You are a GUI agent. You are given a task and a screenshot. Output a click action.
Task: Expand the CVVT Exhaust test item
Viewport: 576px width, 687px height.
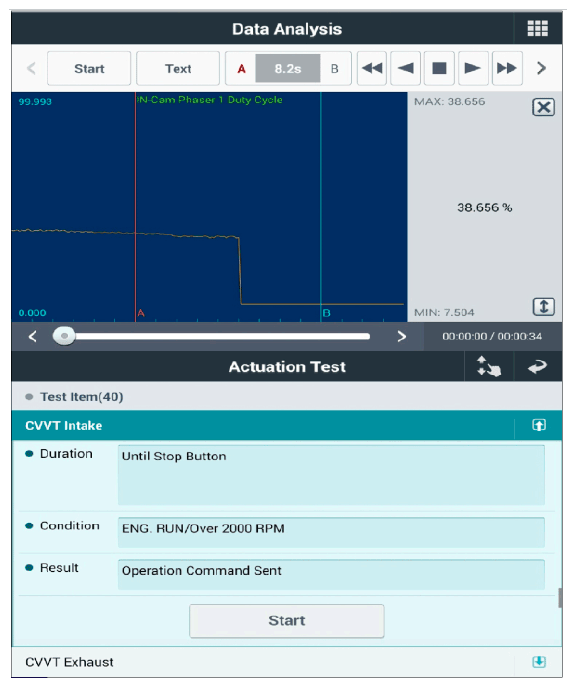click(539, 662)
